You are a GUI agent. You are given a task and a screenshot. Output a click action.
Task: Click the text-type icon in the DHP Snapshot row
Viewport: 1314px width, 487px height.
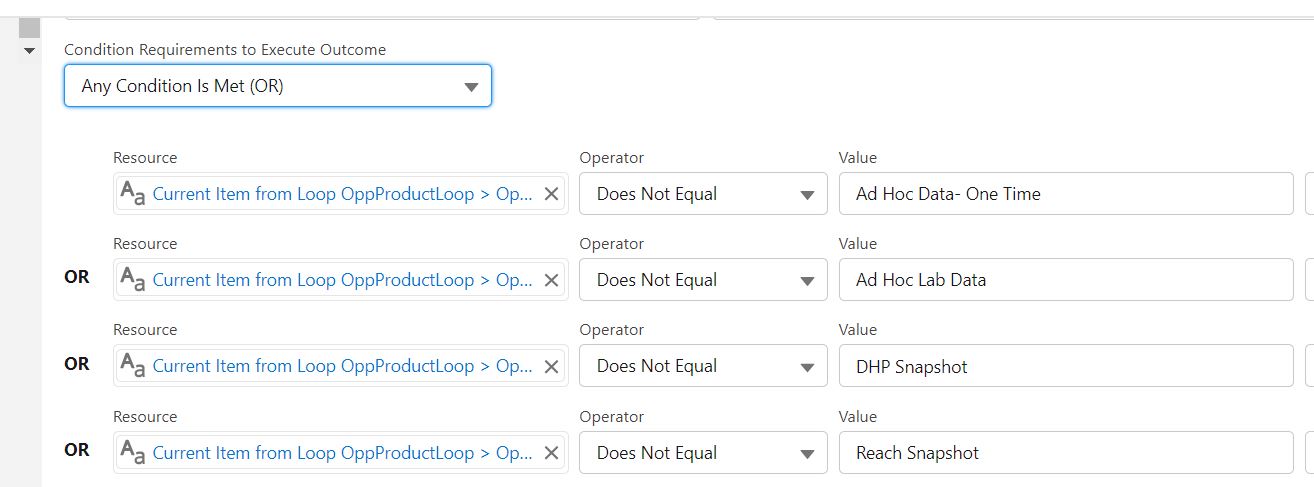[x=133, y=366]
